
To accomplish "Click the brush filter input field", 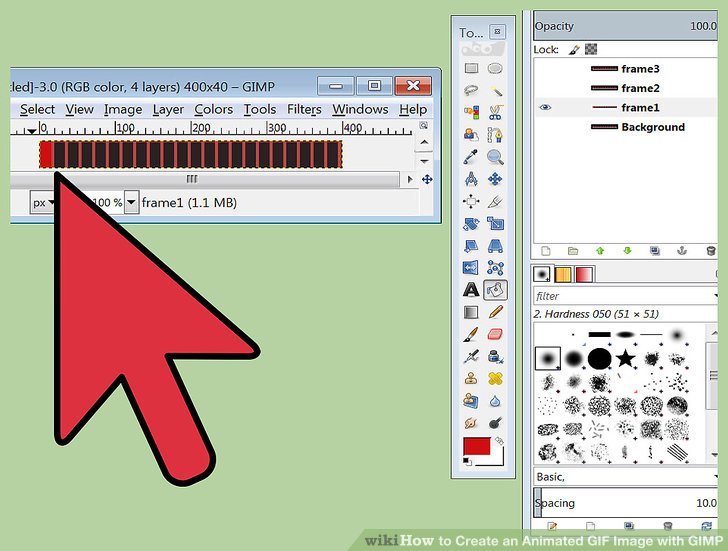I will click(x=625, y=296).
